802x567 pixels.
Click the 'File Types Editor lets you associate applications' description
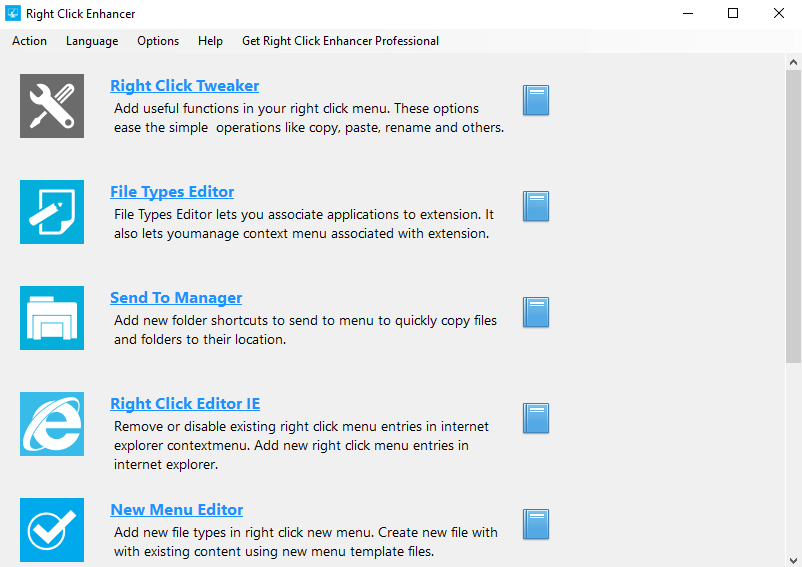[x=304, y=224]
